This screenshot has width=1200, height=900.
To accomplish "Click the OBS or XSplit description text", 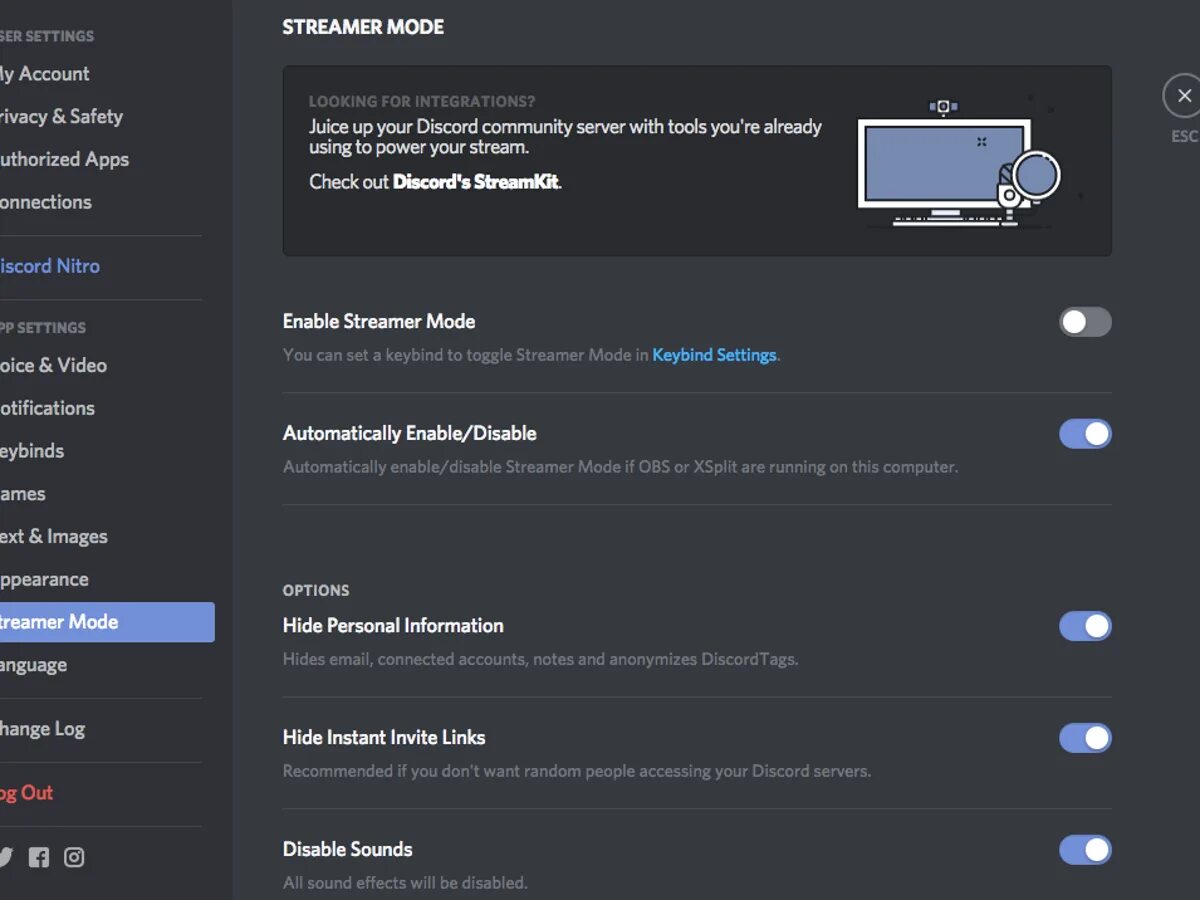I will [620, 467].
